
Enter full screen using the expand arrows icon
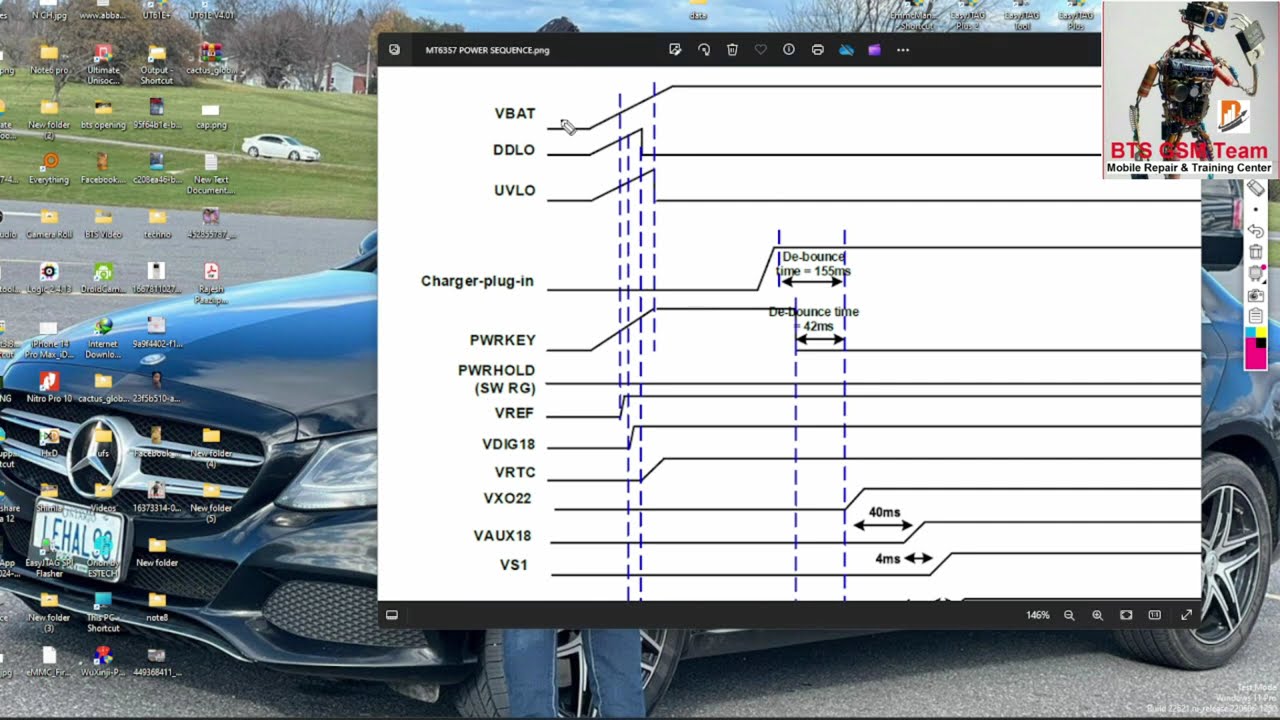[1186, 615]
